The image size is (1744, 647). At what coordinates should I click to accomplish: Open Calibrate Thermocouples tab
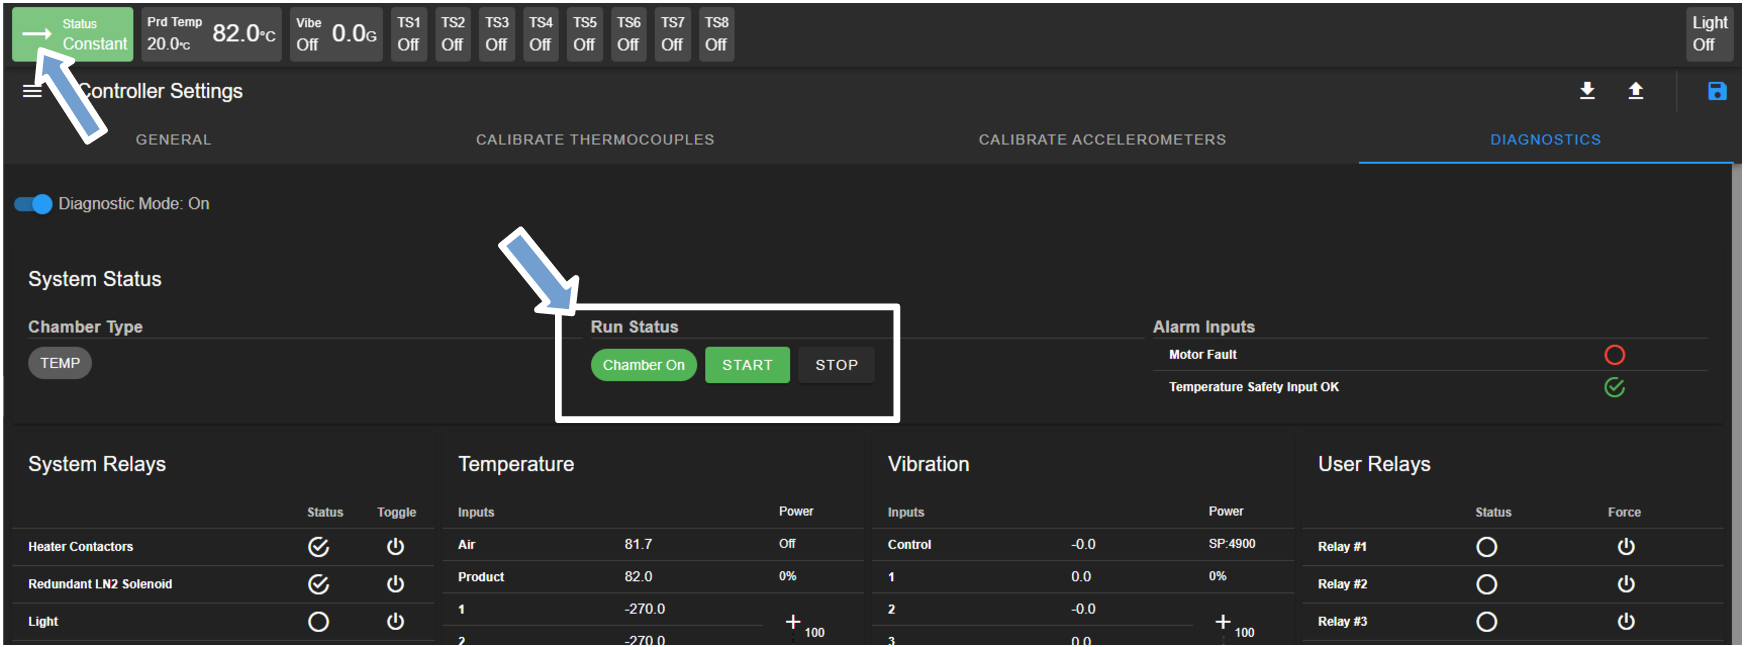(x=595, y=140)
